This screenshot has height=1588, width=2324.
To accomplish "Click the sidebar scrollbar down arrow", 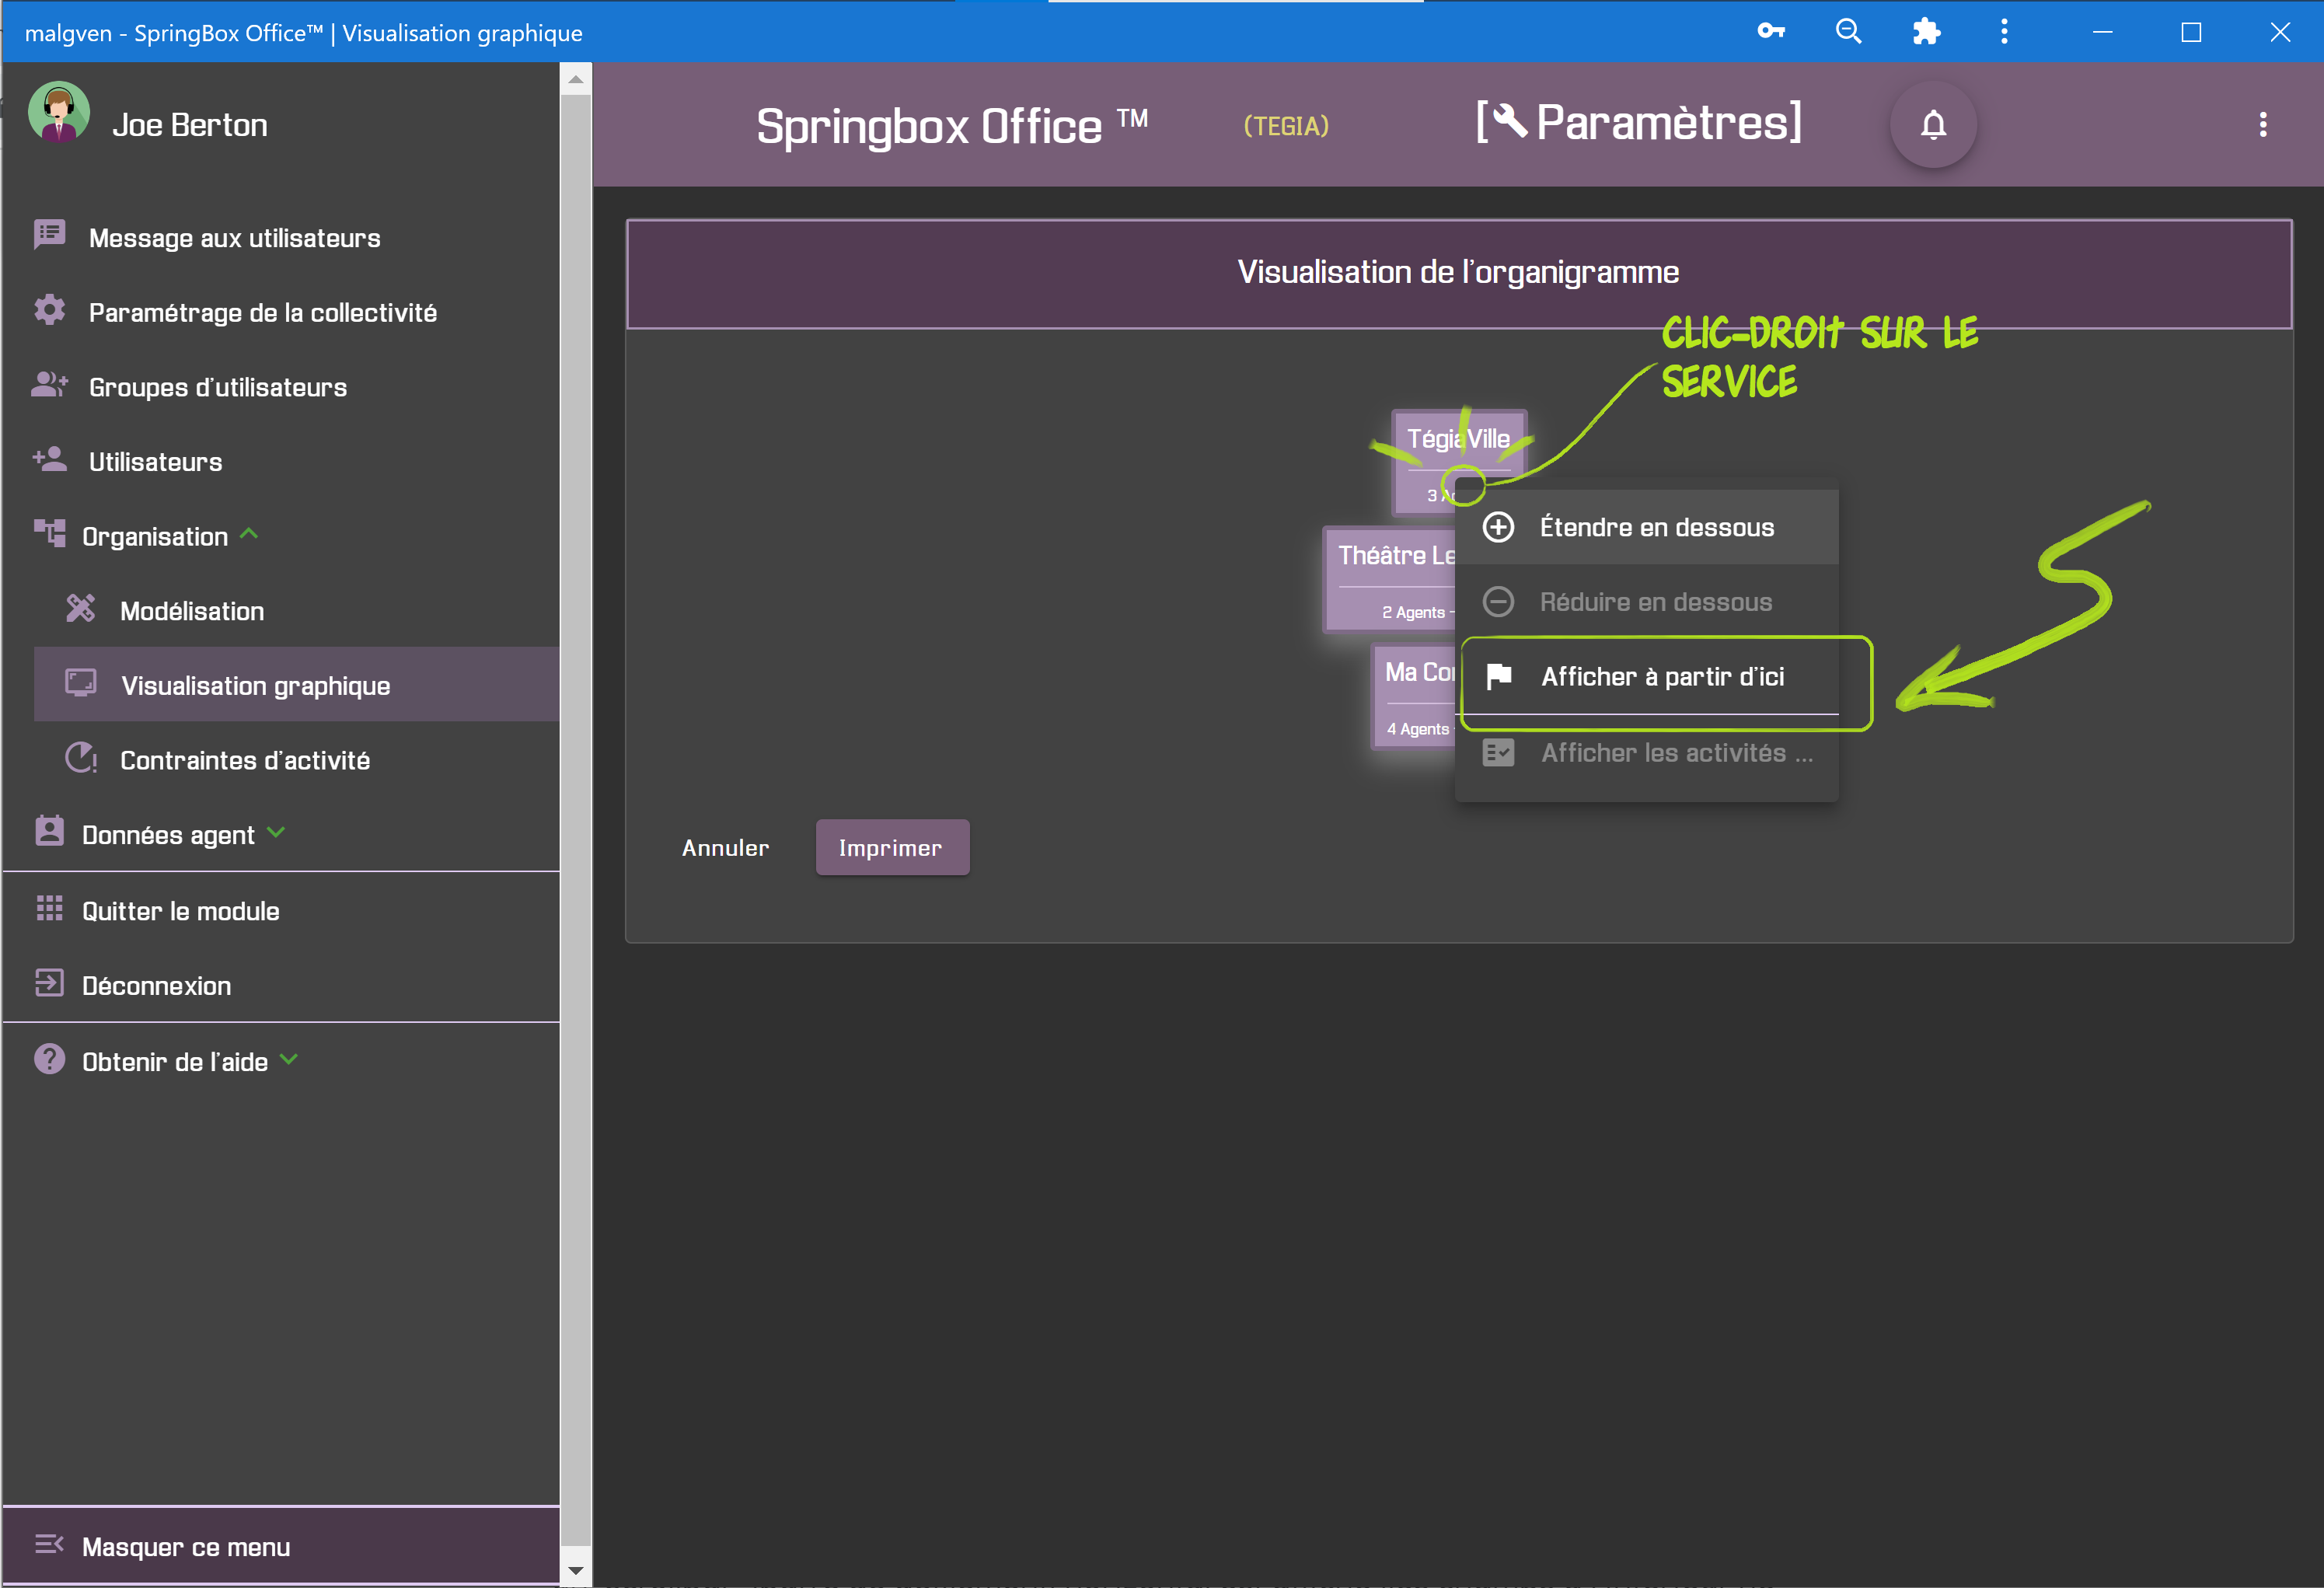I will point(575,1570).
